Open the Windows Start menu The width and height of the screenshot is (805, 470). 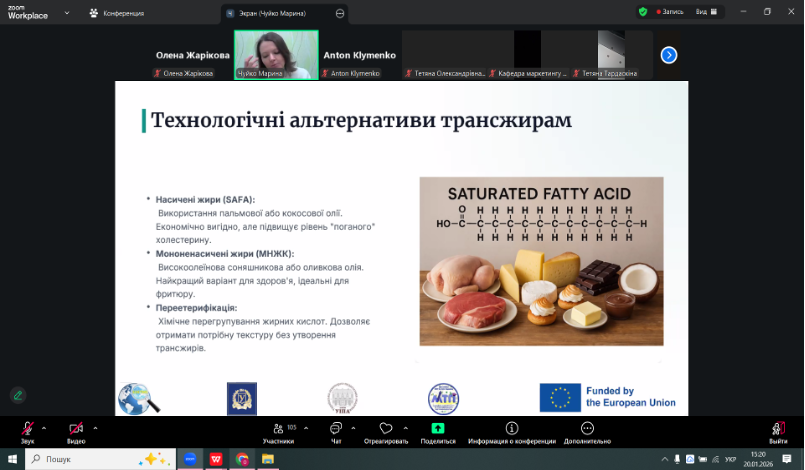coord(12,459)
